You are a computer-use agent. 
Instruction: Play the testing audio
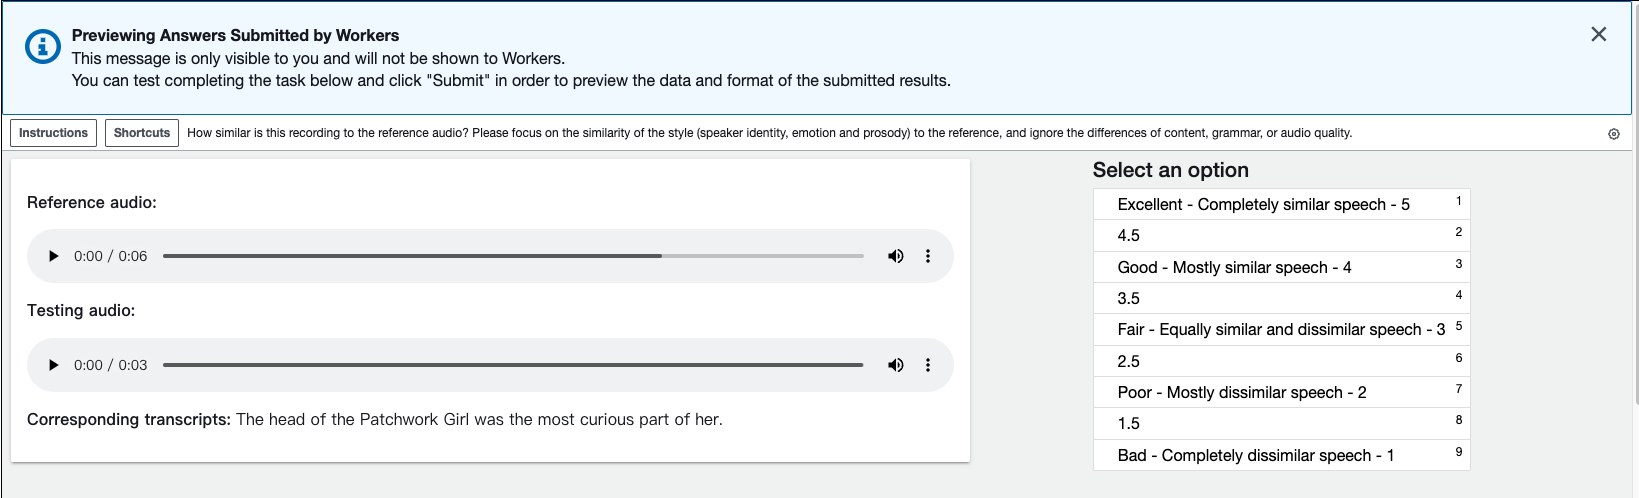54,365
